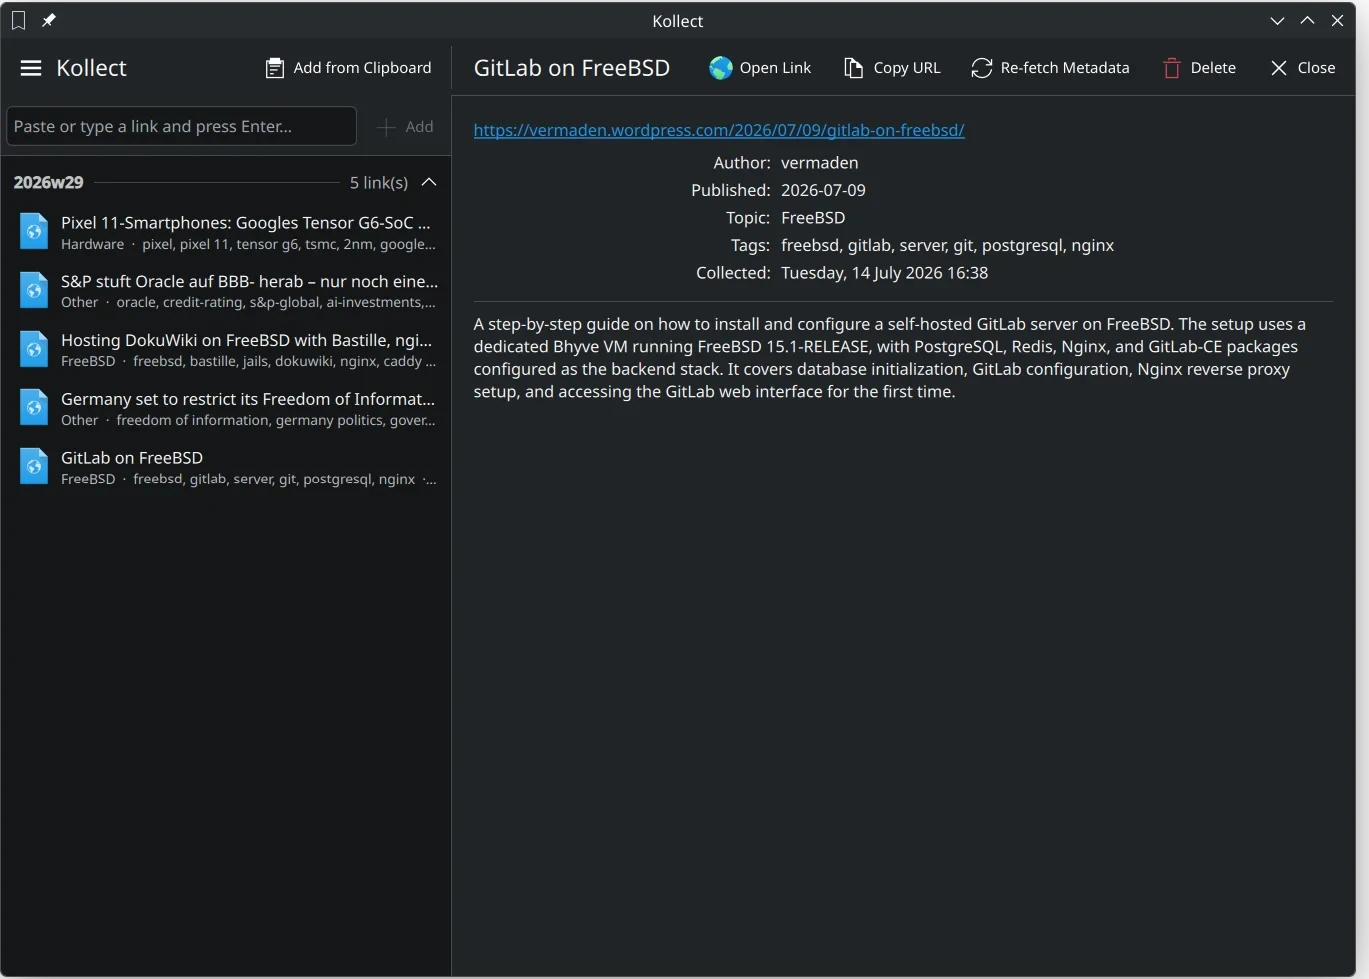This screenshot has width=1369, height=979.
Task: Click the 2026w29 group header label
Action: click(48, 182)
